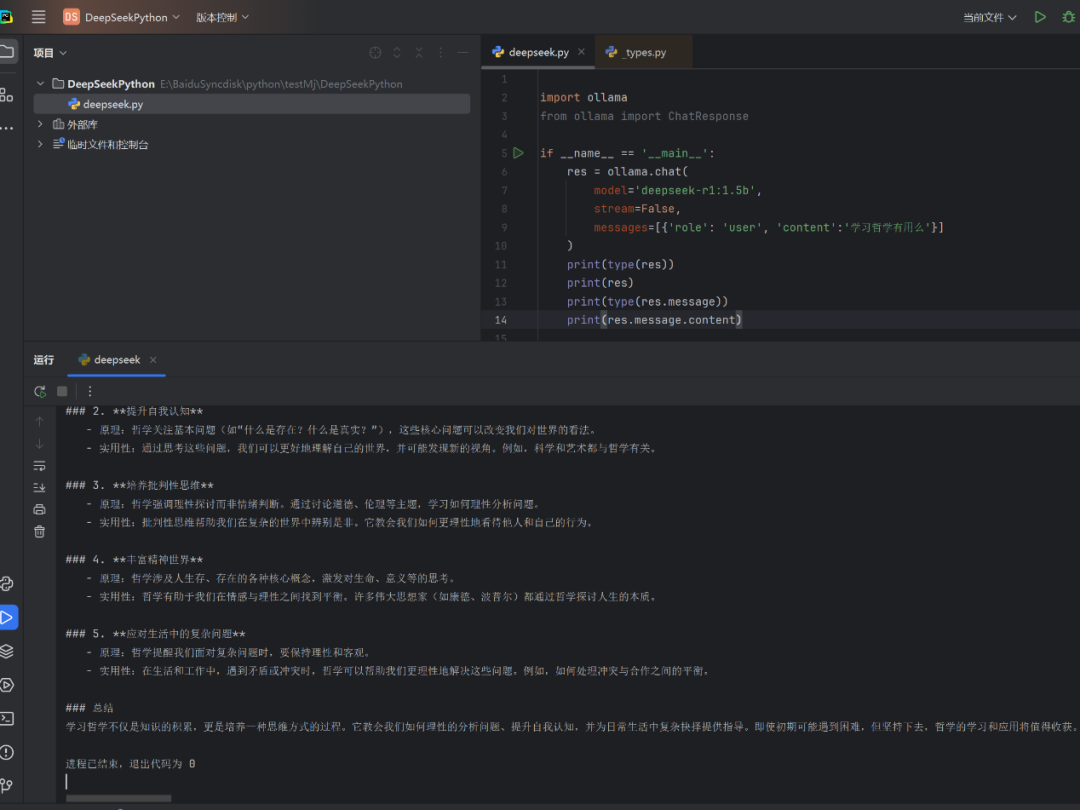Toggle scroll-to-end in the run output

click(40, 487)
